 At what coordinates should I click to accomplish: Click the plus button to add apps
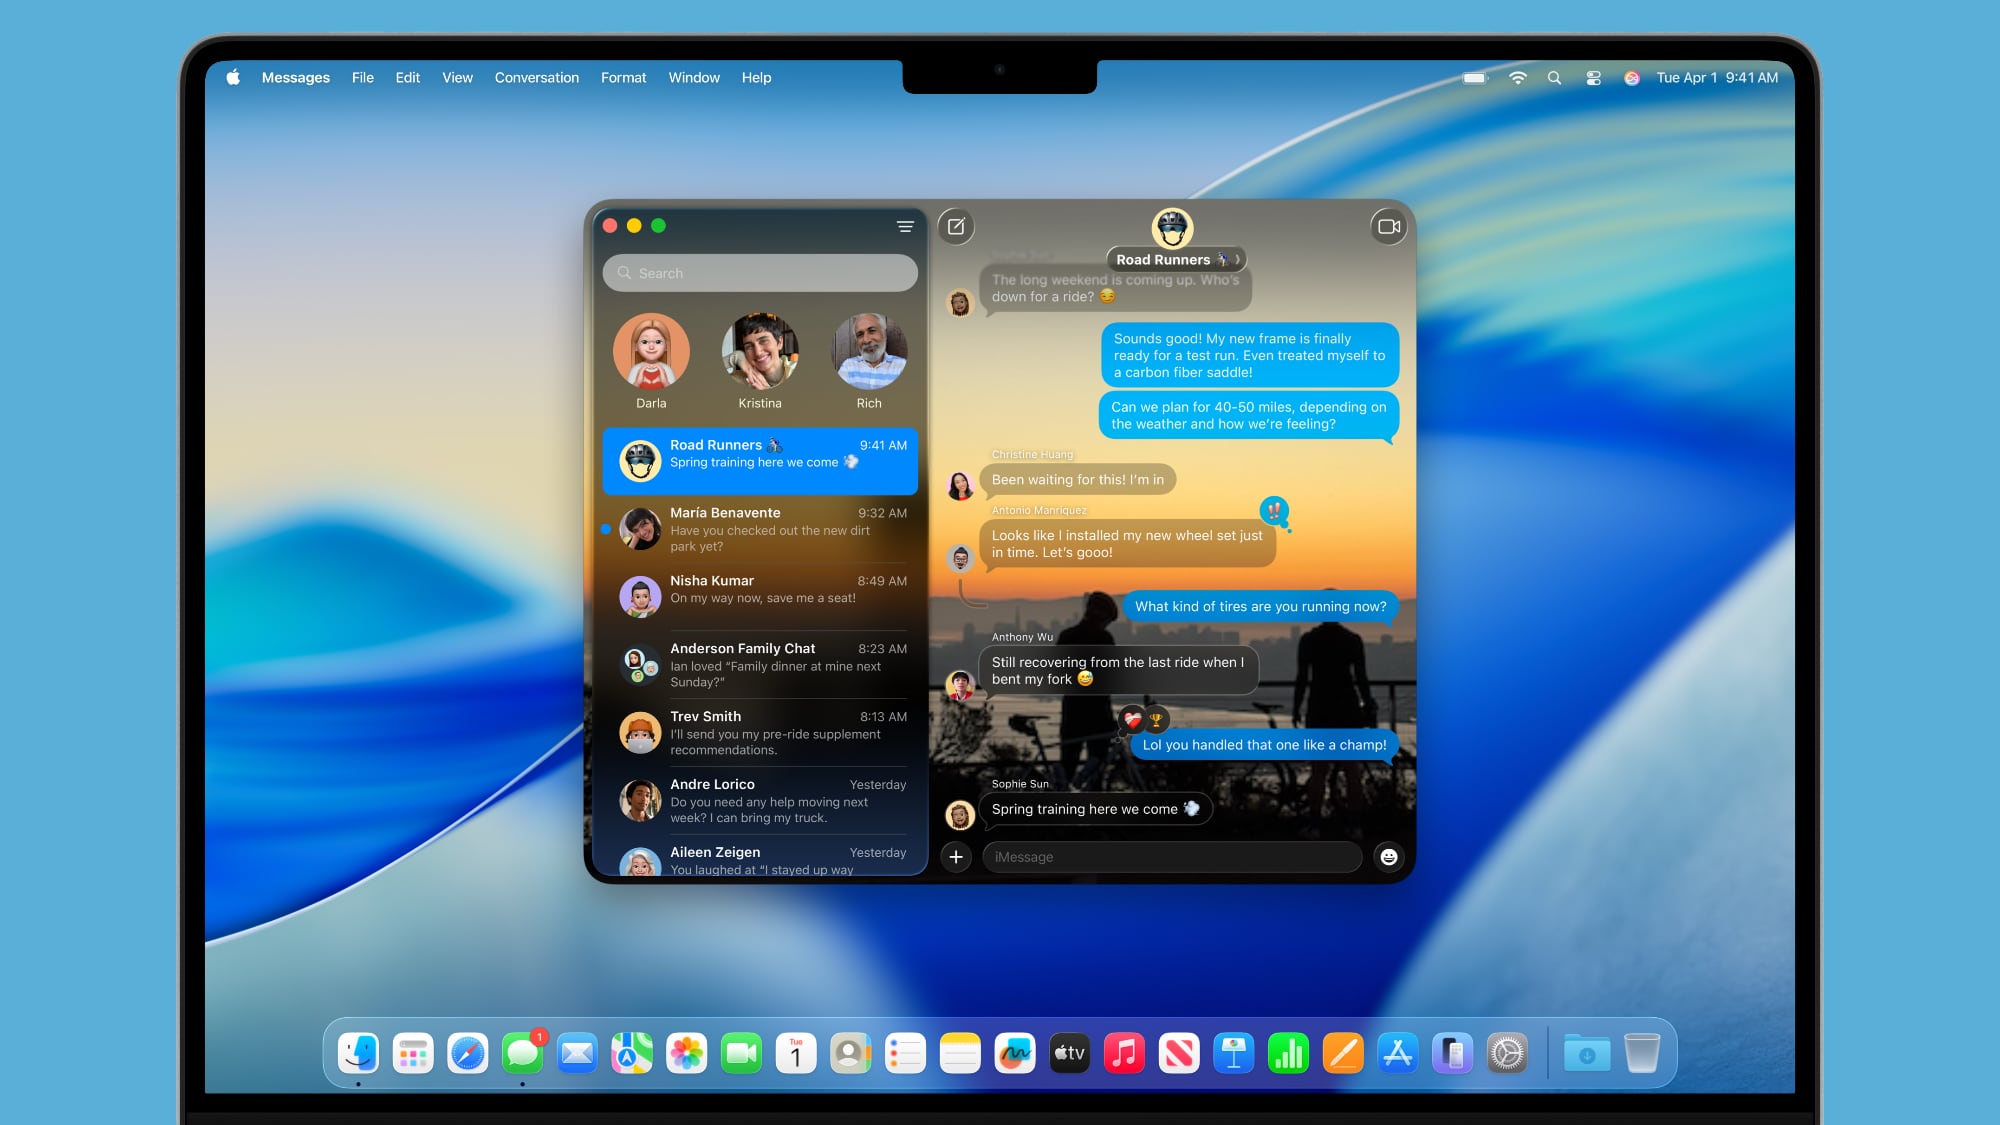(x=957, y=857)
